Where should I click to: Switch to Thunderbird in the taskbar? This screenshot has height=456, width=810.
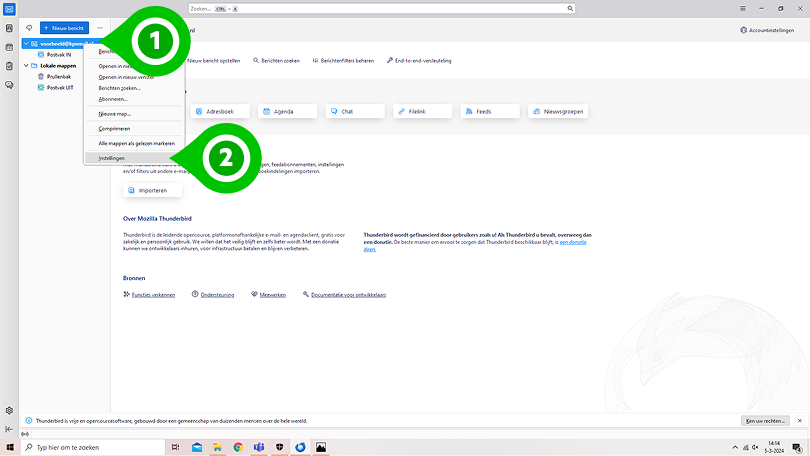[300, 447]
